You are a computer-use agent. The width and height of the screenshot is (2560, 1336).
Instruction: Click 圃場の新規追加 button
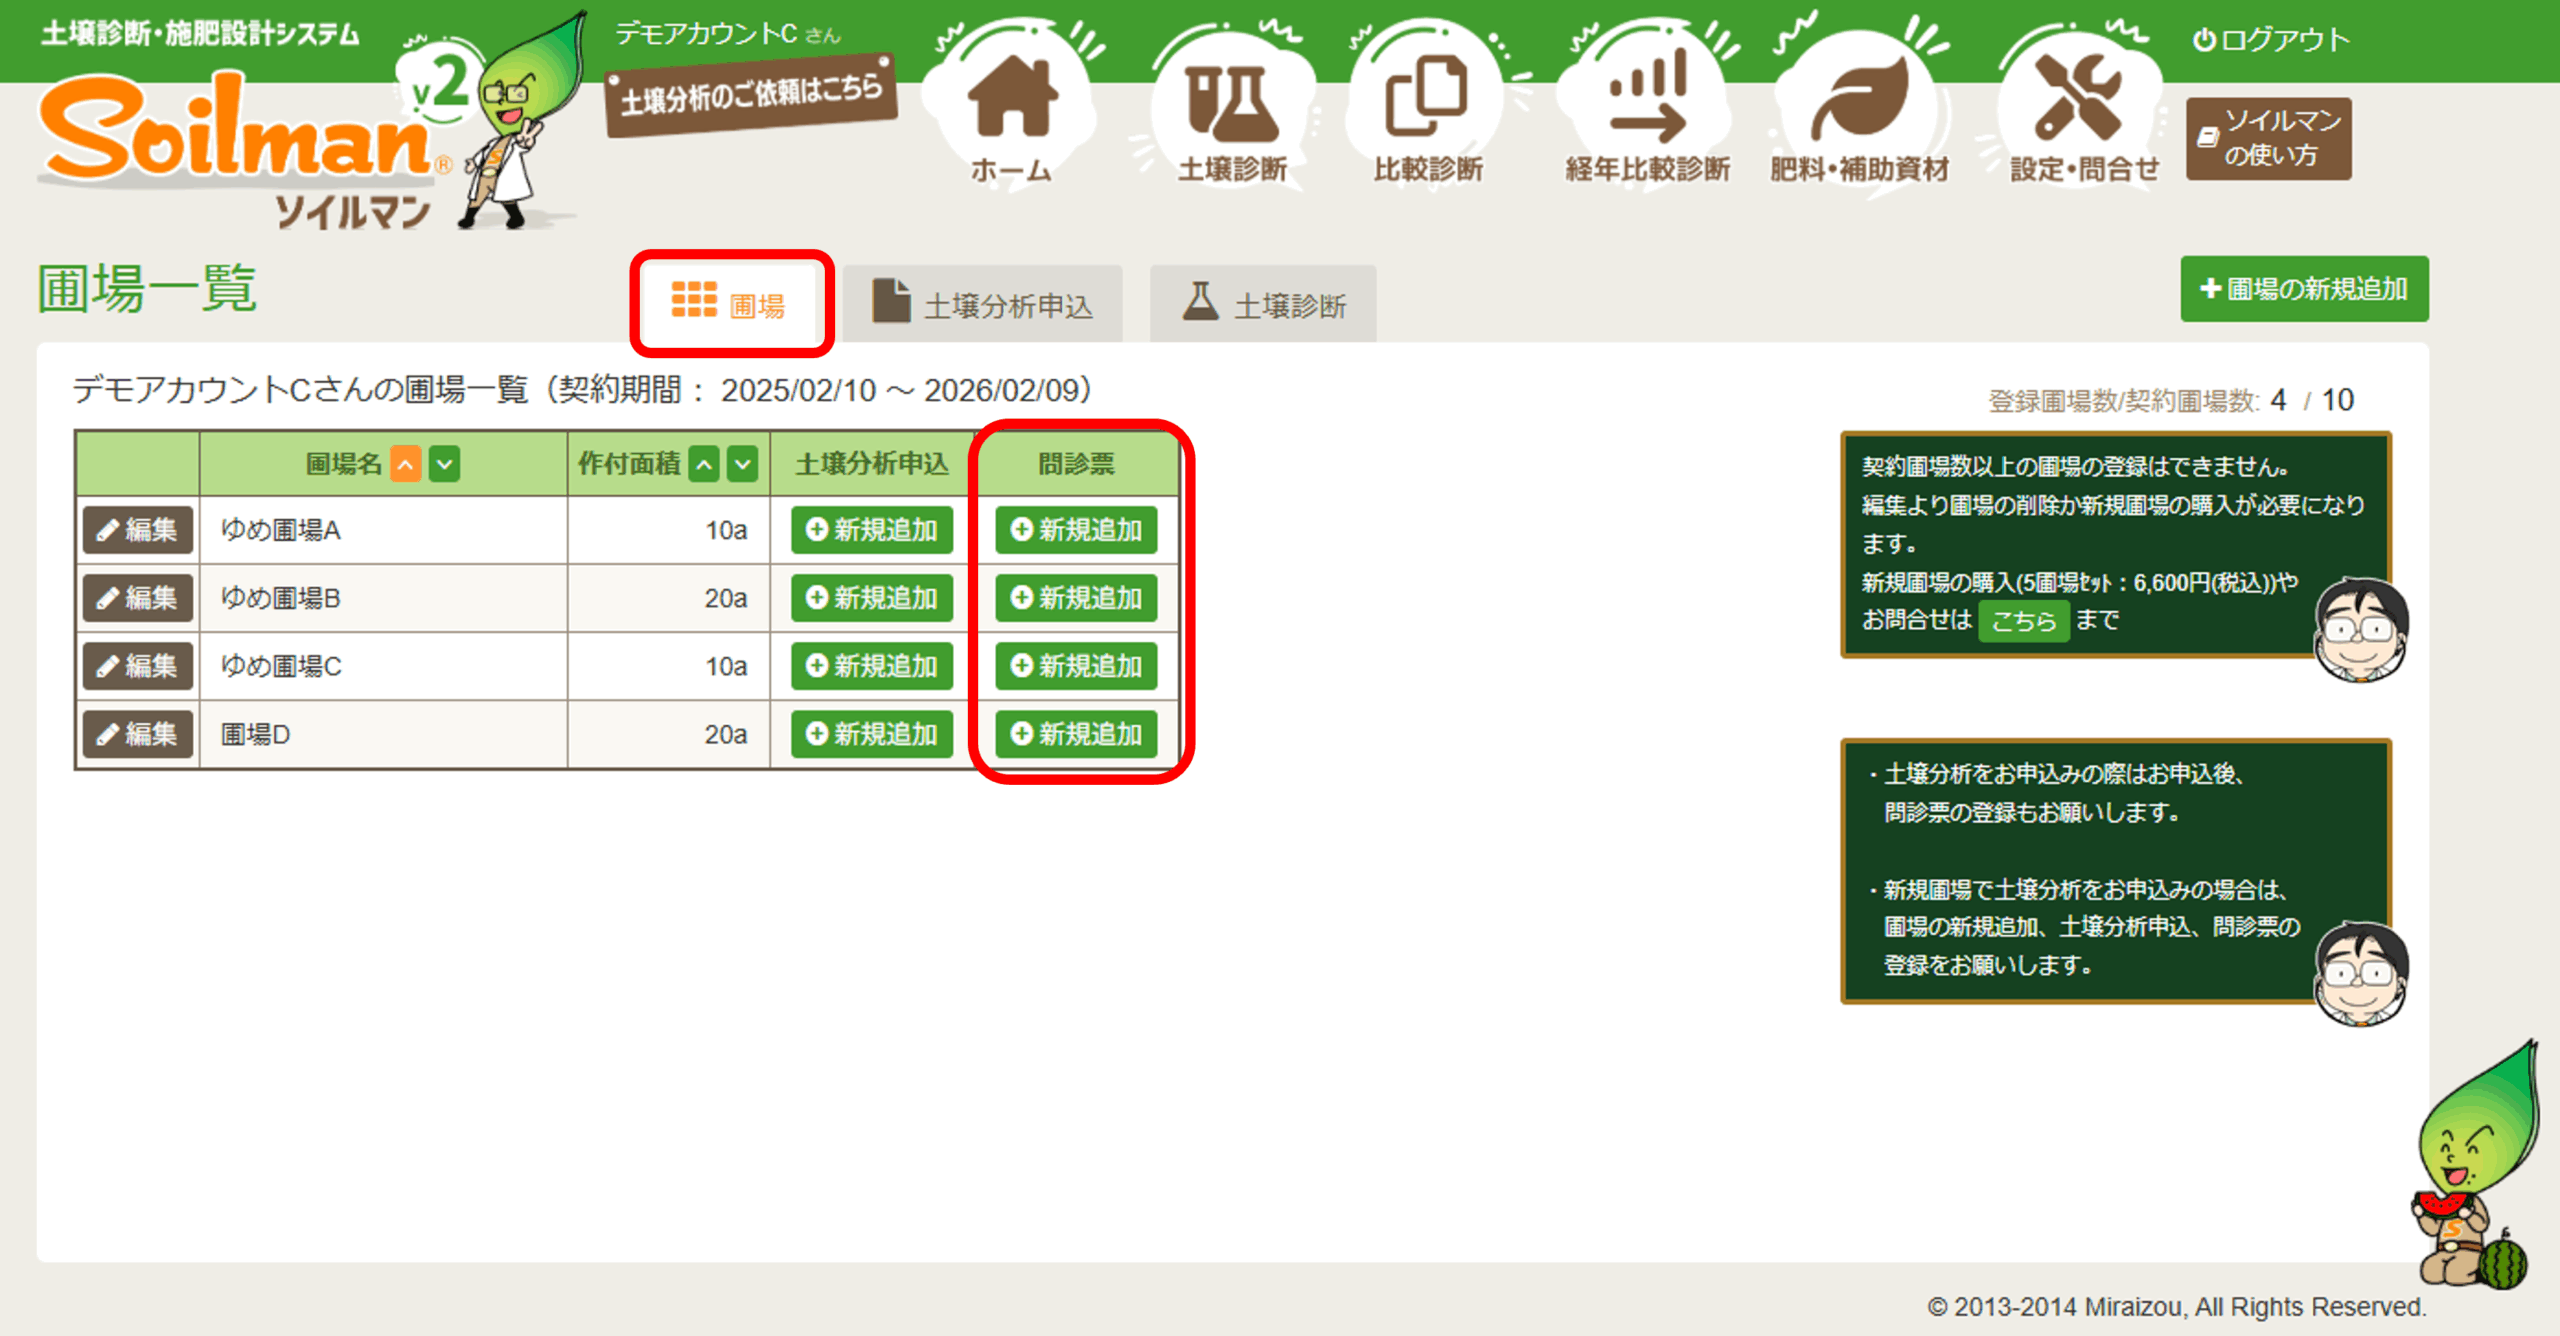2303,289
